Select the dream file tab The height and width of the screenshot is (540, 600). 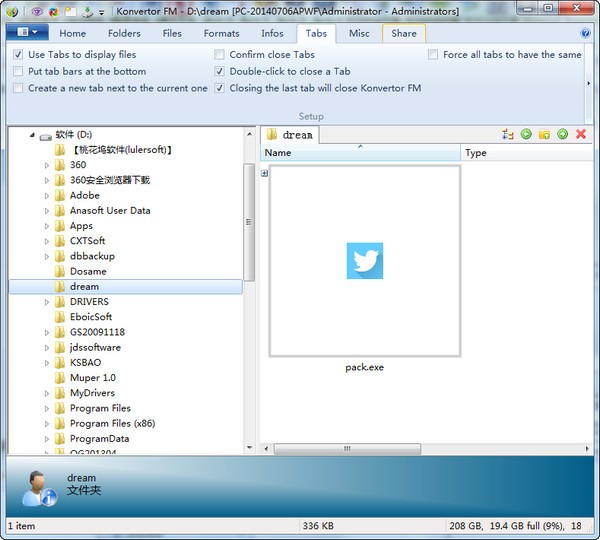[290, 135]
